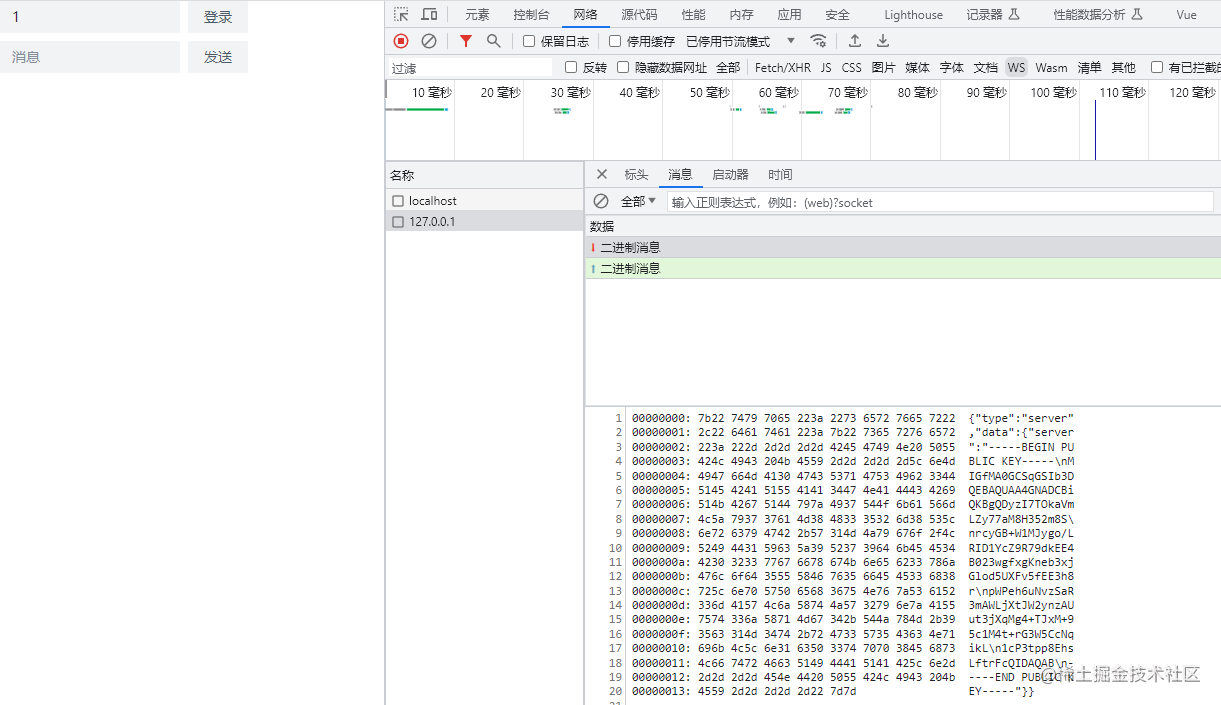The width and height of the screenshot is (1221, 705).
Task: Clear WebSocket messages icon
Action: coord(601,201)
